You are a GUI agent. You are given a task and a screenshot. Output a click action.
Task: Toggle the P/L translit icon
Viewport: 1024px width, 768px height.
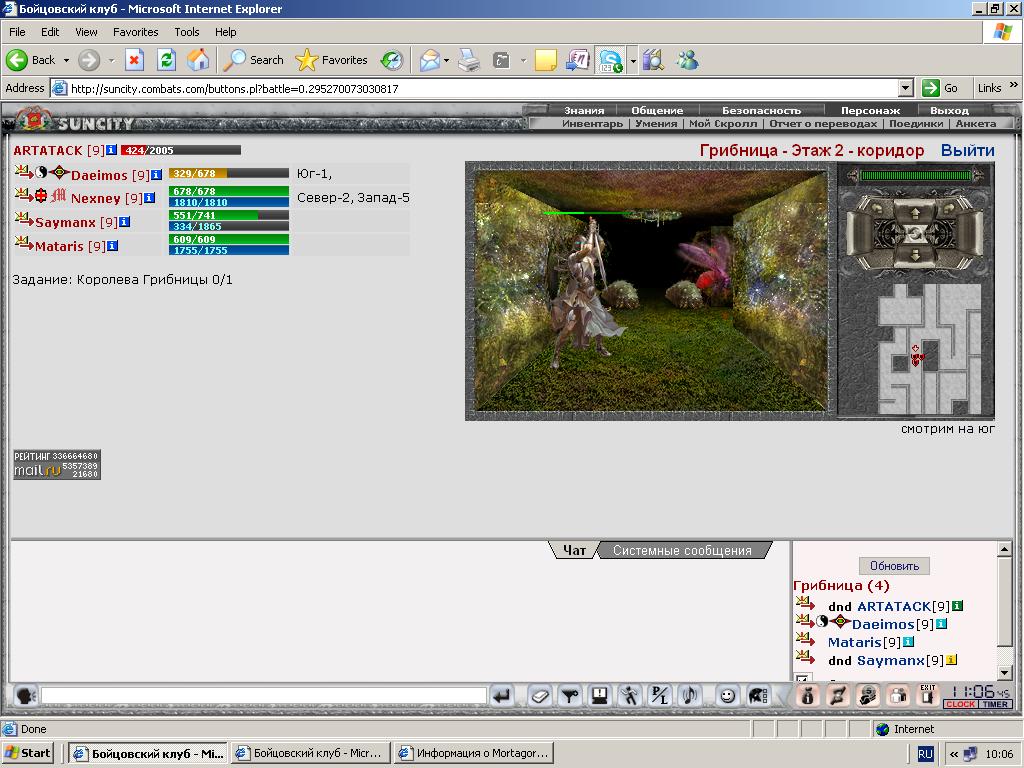coord(659,696)
